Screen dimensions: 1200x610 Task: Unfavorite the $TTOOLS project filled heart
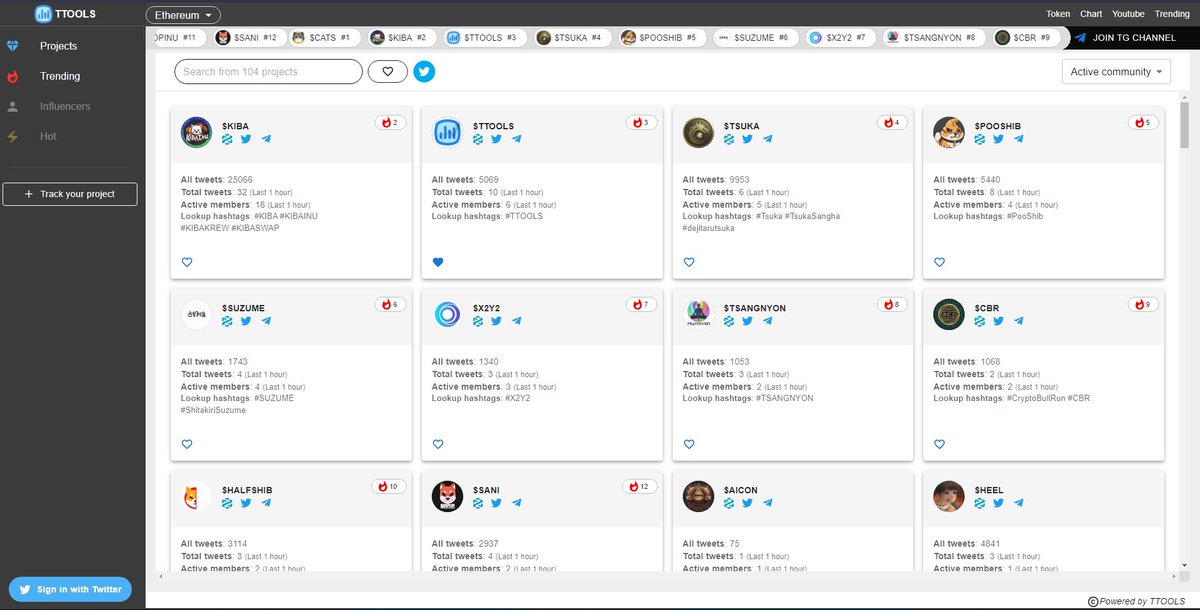437,263
